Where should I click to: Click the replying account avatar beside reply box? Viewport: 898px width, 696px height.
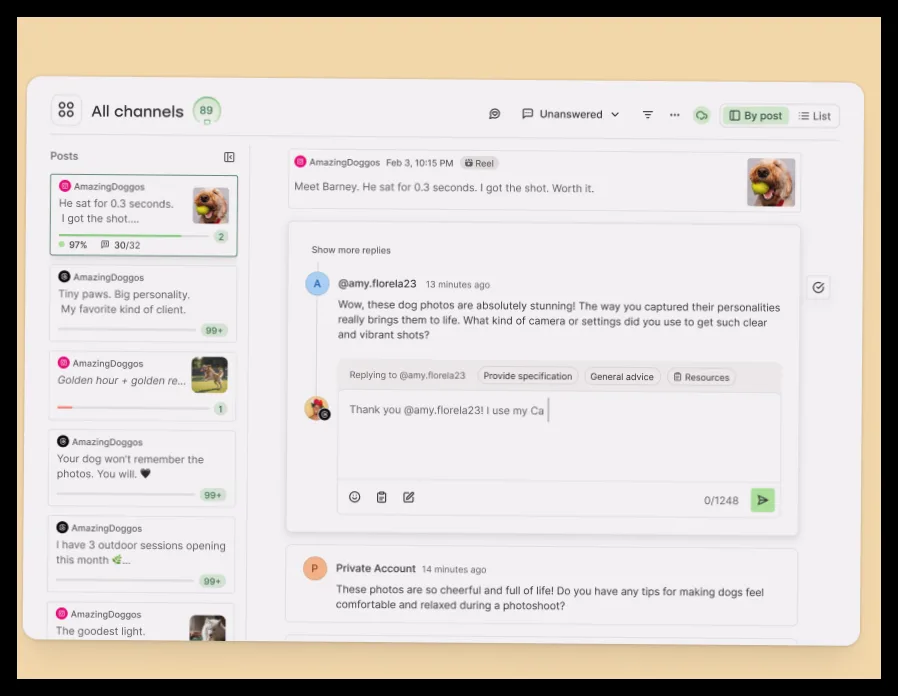(x=317, y=408)
